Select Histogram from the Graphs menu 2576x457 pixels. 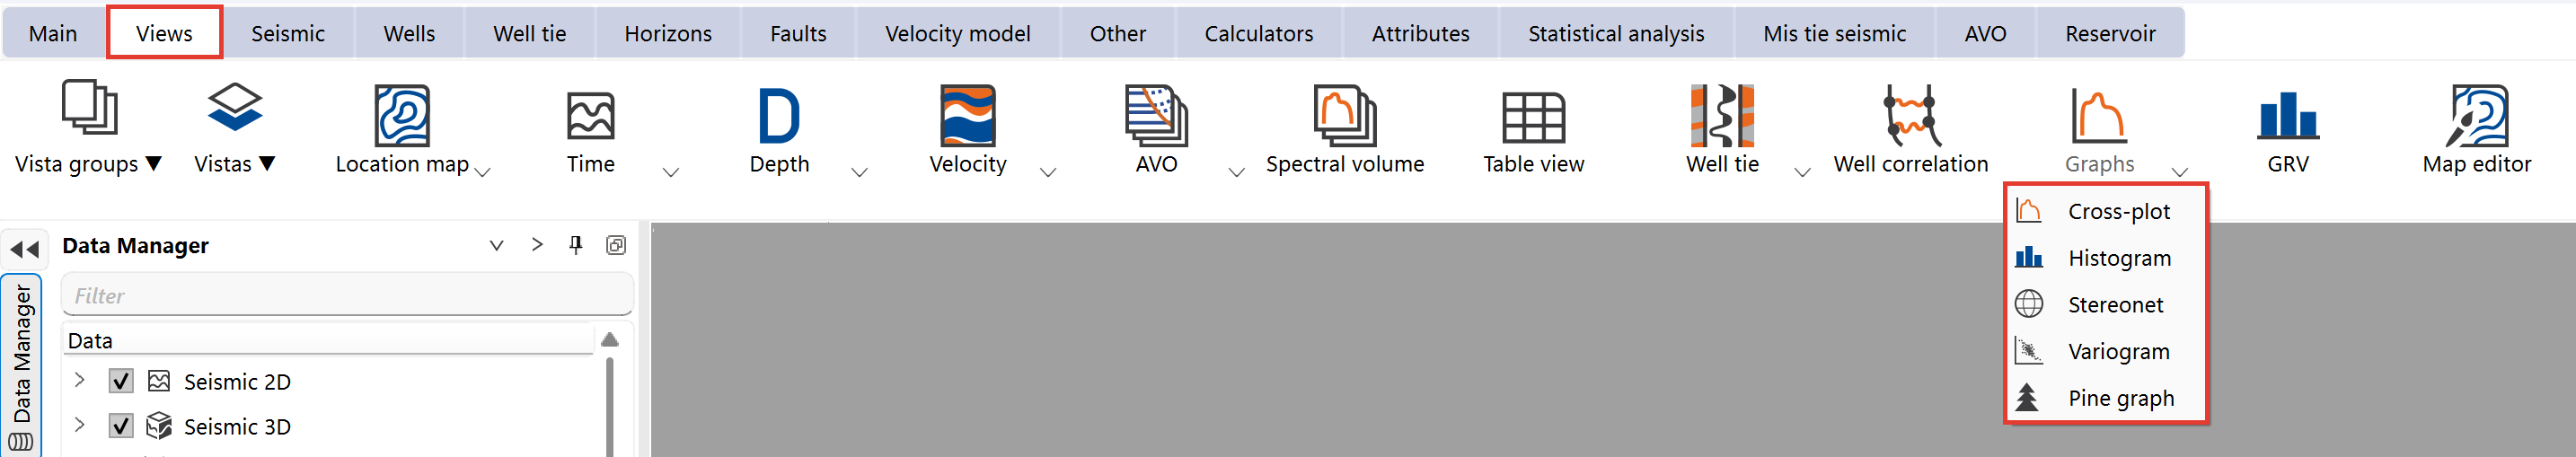(x=2118, y=258)
